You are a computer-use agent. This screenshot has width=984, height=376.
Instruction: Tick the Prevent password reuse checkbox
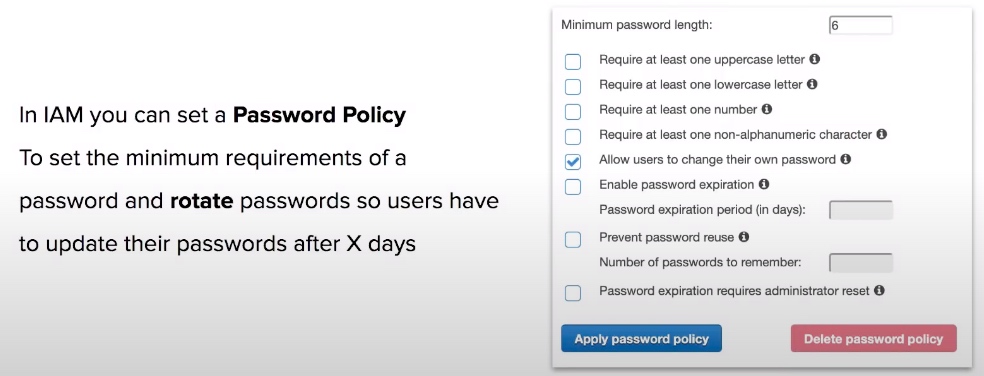click(x=573, y=240)
